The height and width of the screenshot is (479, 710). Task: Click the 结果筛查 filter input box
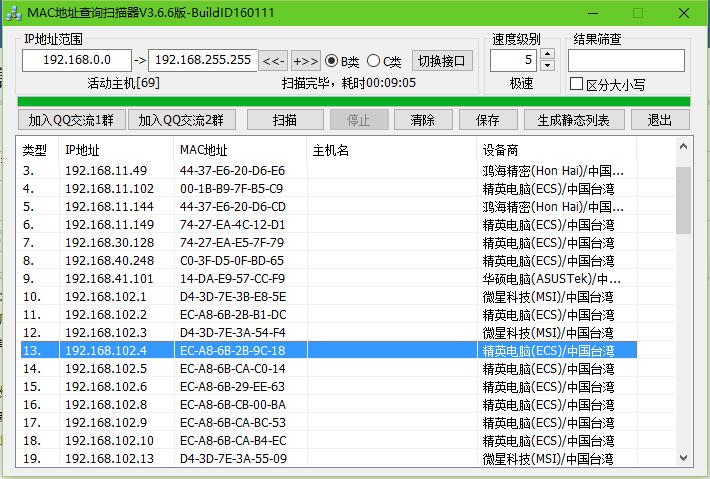(x=626, y=60)
